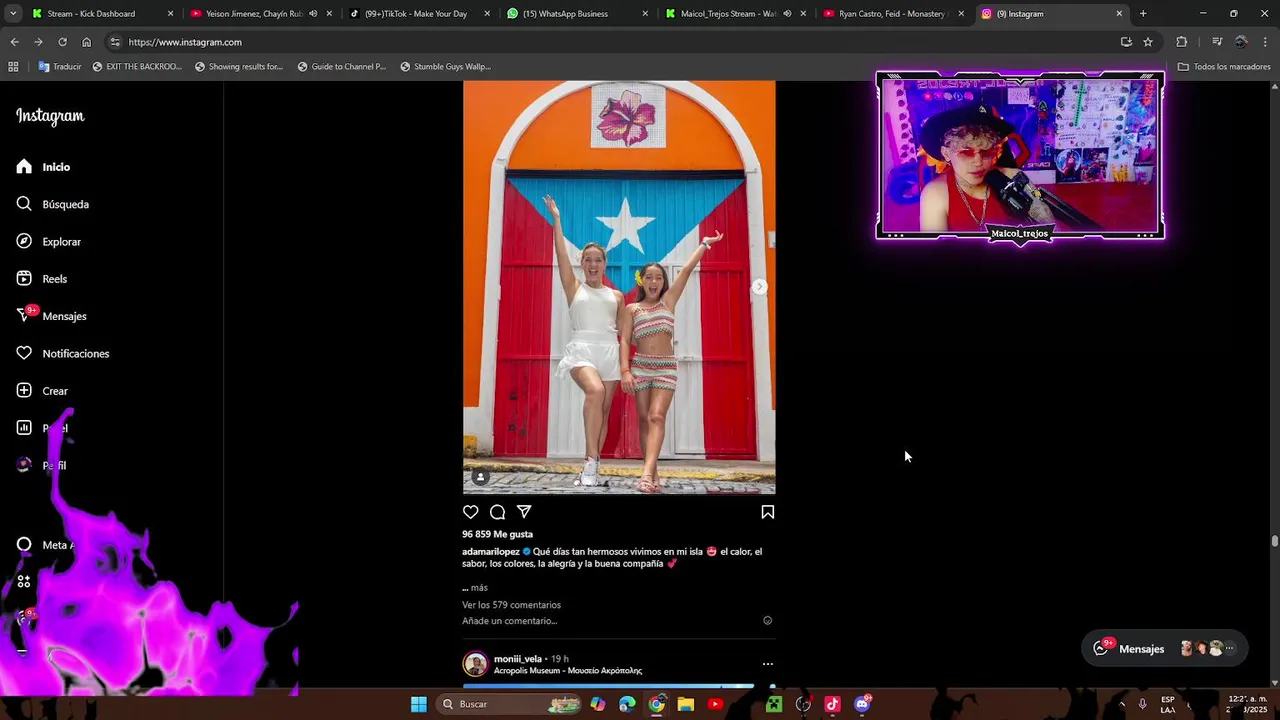Open moniii_vela avatar story
Viewport: 1280px width, 720px height.
pos(475,664)
